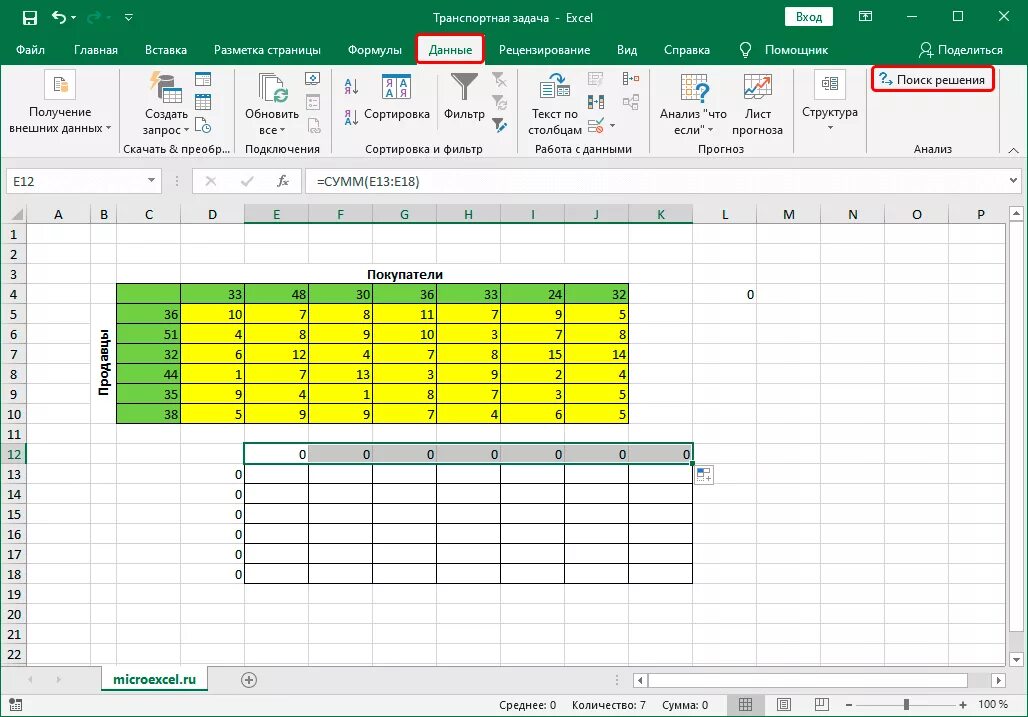Click the Show Queries icon

point(203,79)
